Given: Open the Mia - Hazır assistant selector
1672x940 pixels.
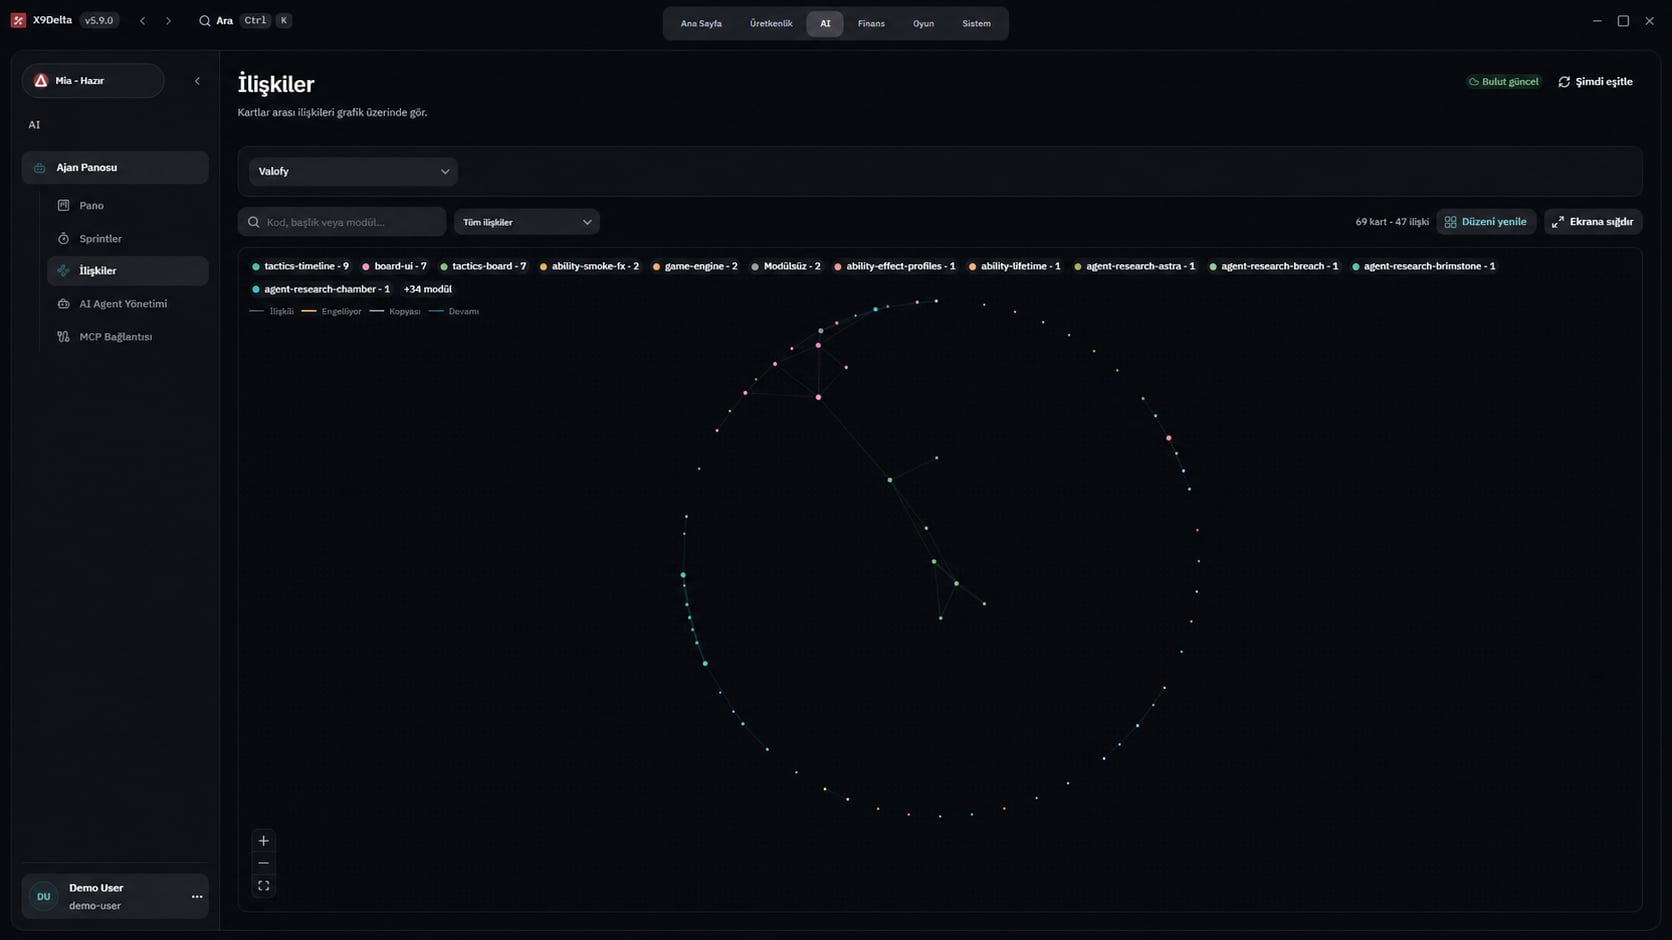Looking at the screenshot, I should tap(93, 81).
